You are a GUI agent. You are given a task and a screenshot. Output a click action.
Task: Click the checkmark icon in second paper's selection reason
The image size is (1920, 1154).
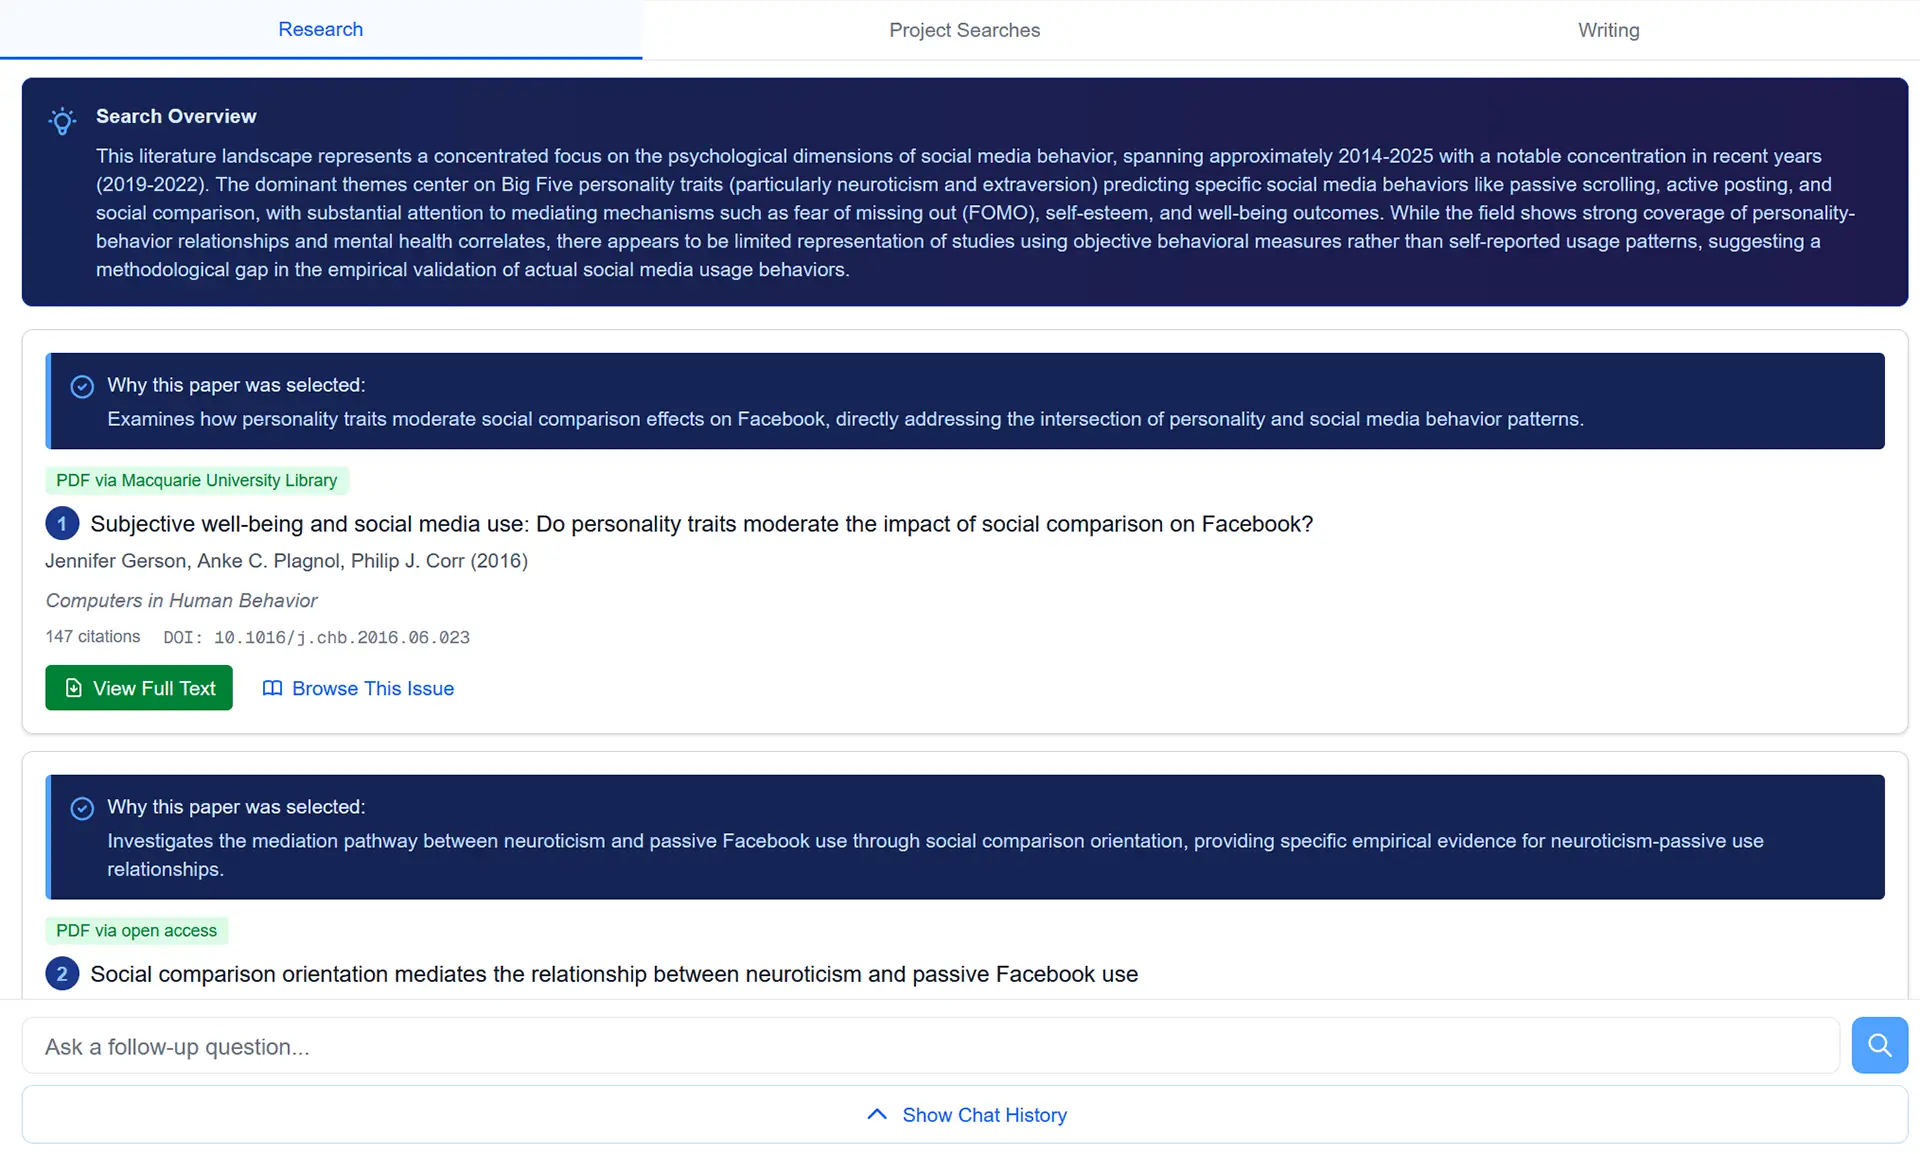(82, 808)
